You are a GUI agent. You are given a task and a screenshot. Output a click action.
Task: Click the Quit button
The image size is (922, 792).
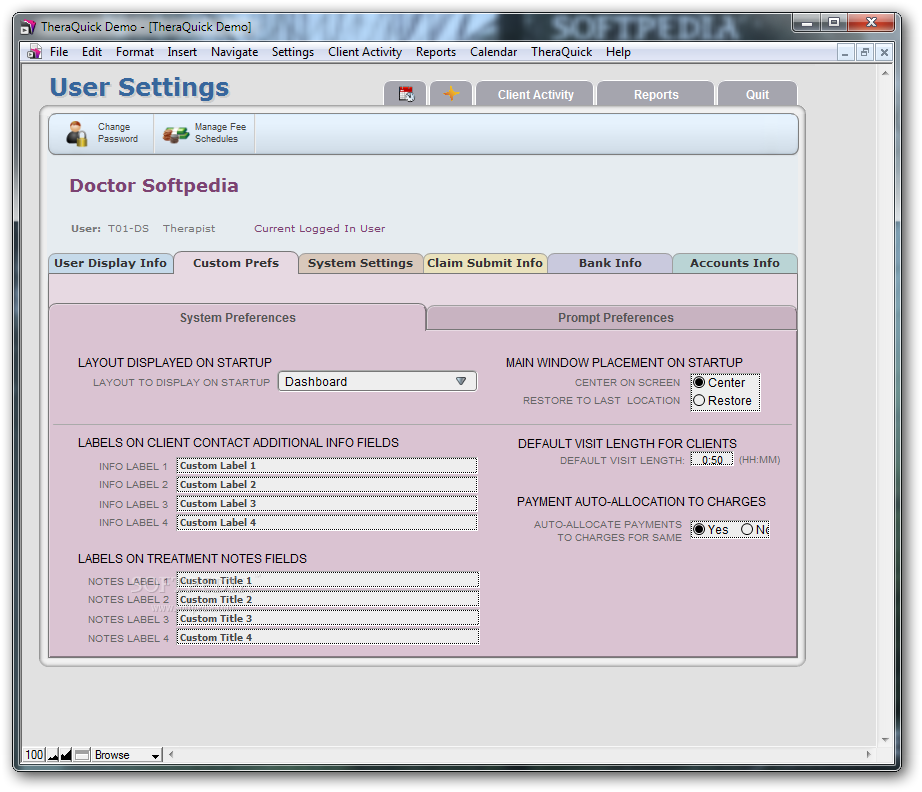pyautogui.click(x=757, y=94)
